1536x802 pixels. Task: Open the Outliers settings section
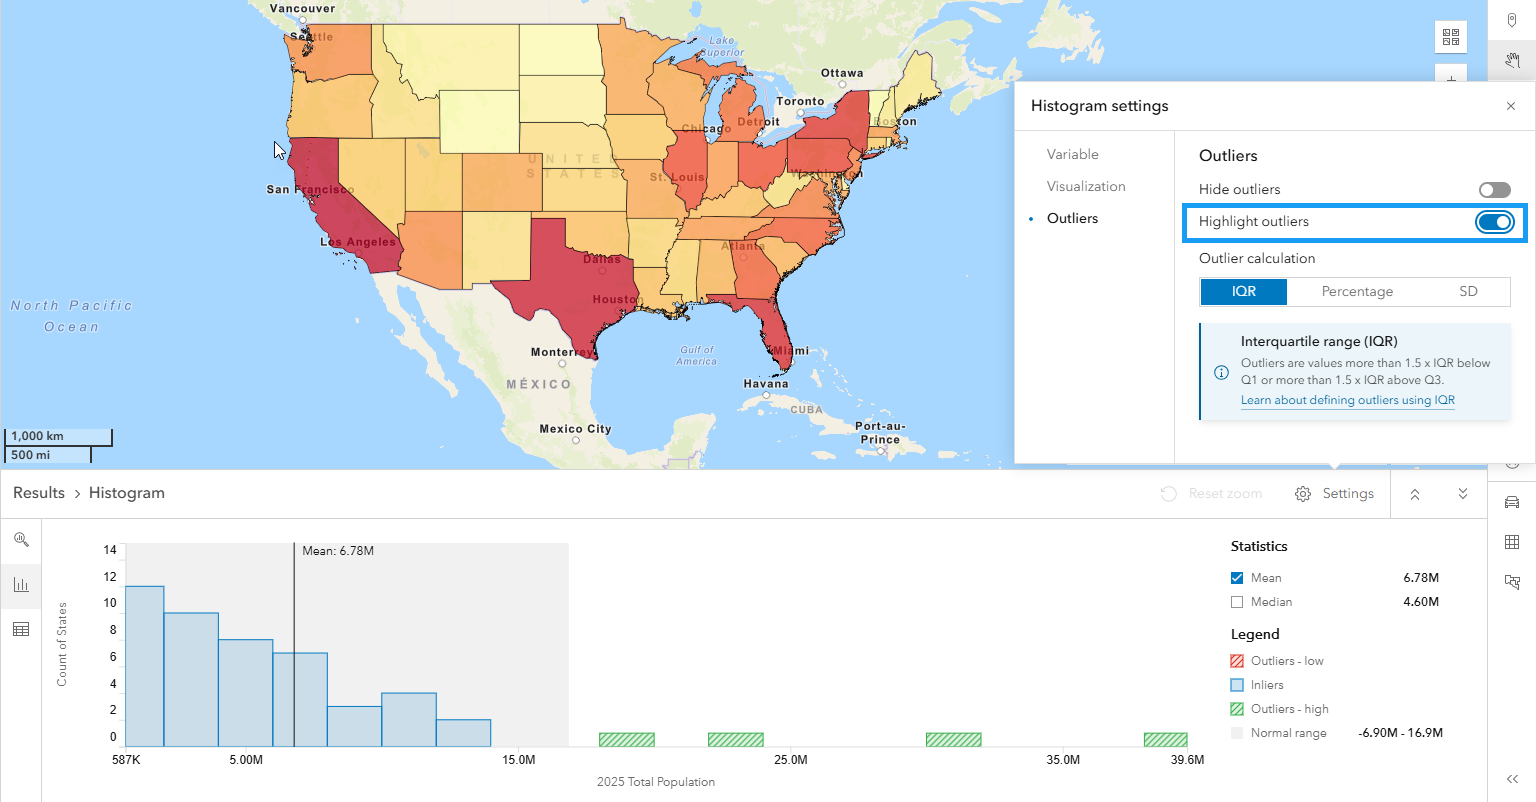click(1072, 218)
